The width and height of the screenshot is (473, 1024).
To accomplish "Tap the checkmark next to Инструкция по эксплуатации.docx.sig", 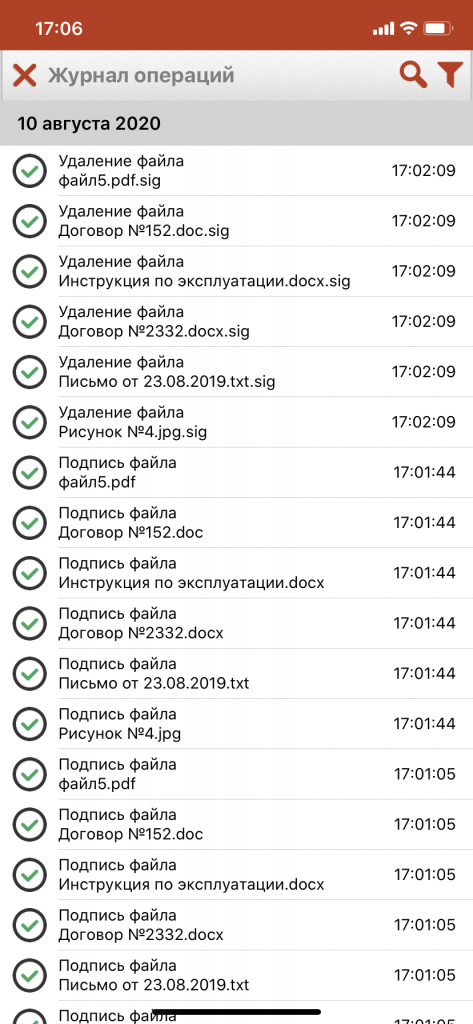I will [x=29, y=271].
